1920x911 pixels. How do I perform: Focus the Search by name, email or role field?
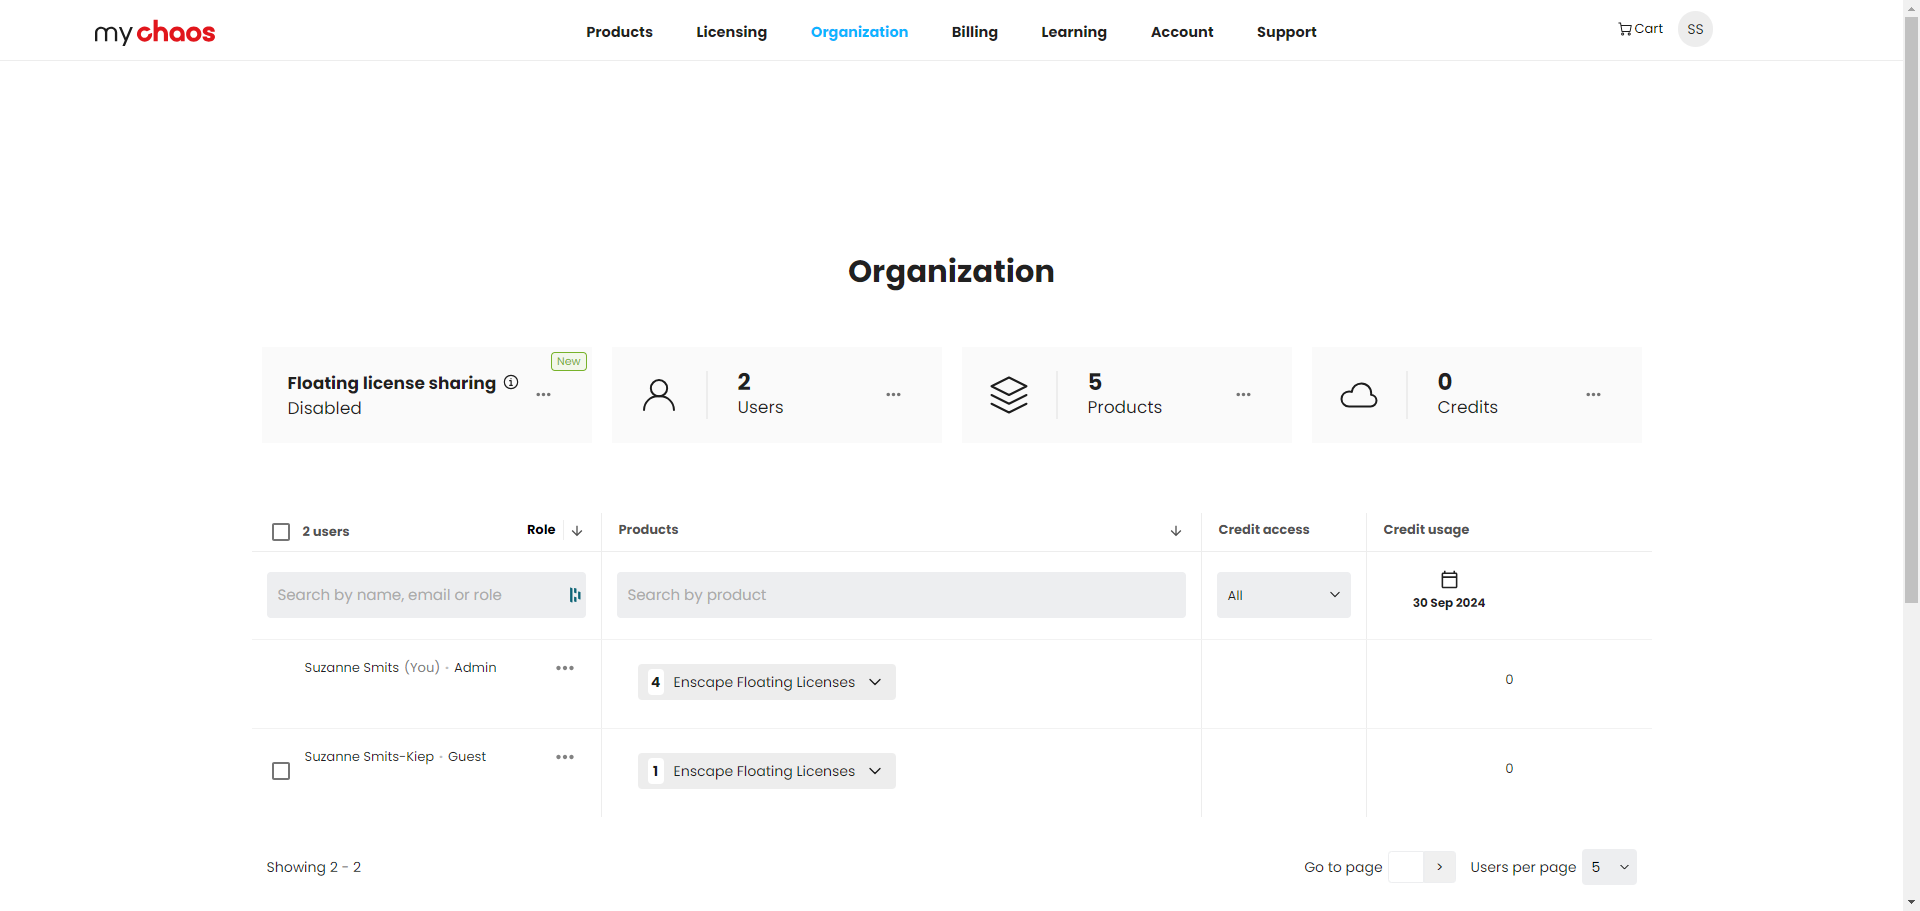click(x=426, y=595)
